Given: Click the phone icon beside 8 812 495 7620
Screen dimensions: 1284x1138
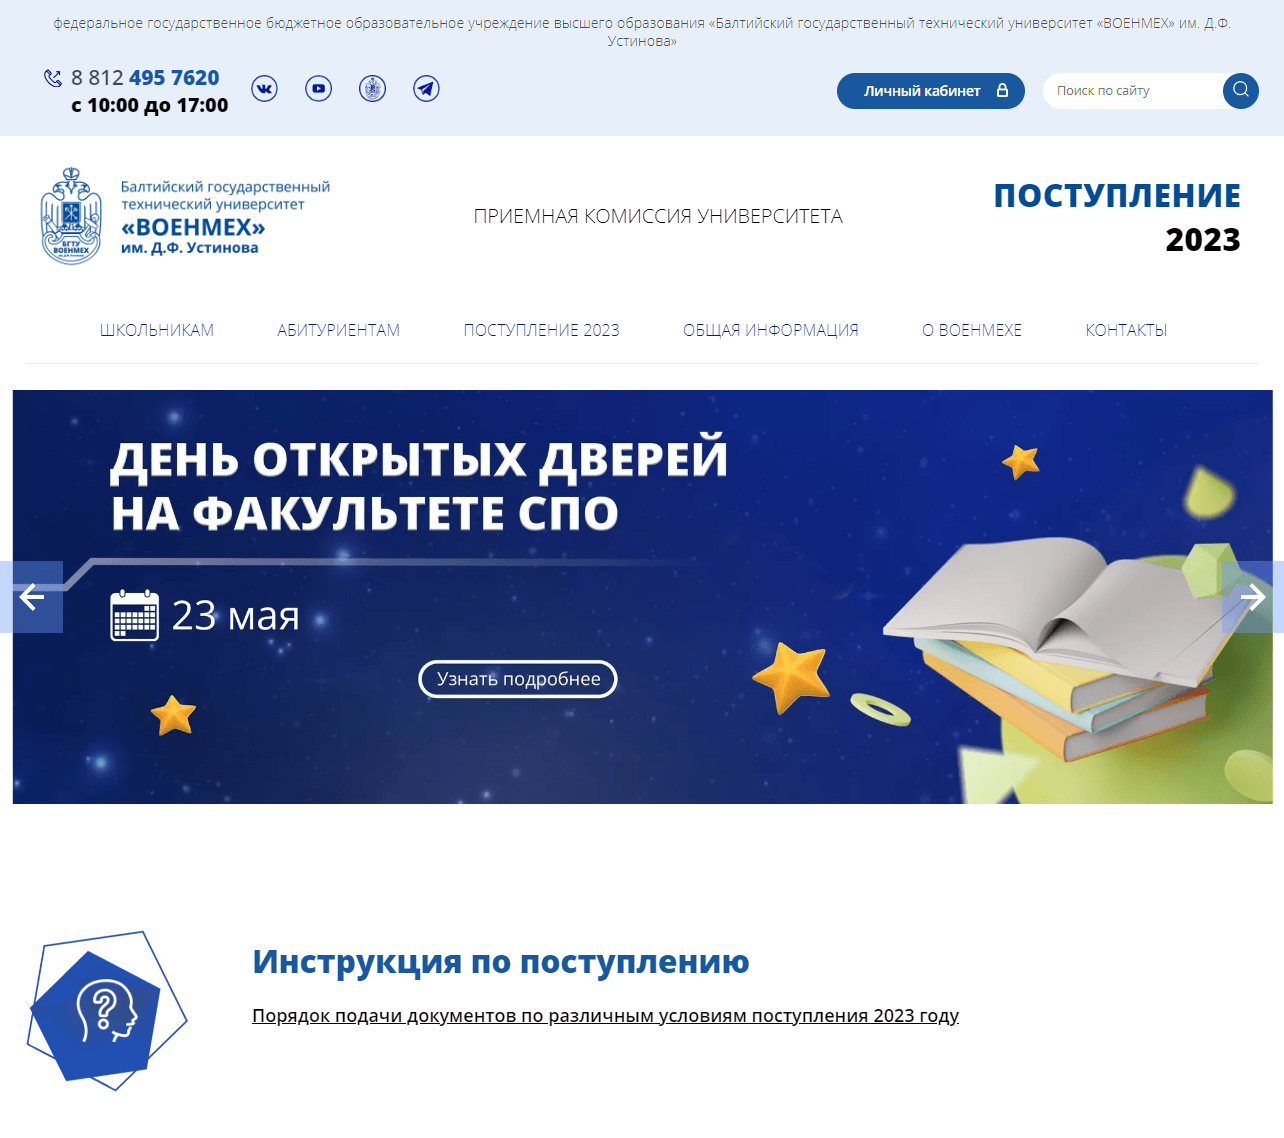Looking at the screenshot, I should 53,77.
